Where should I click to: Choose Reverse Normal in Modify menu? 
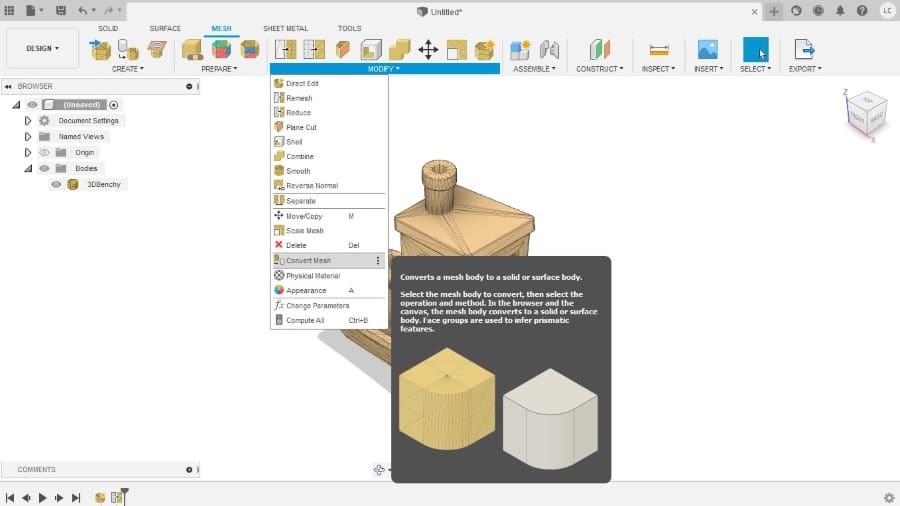329,185
